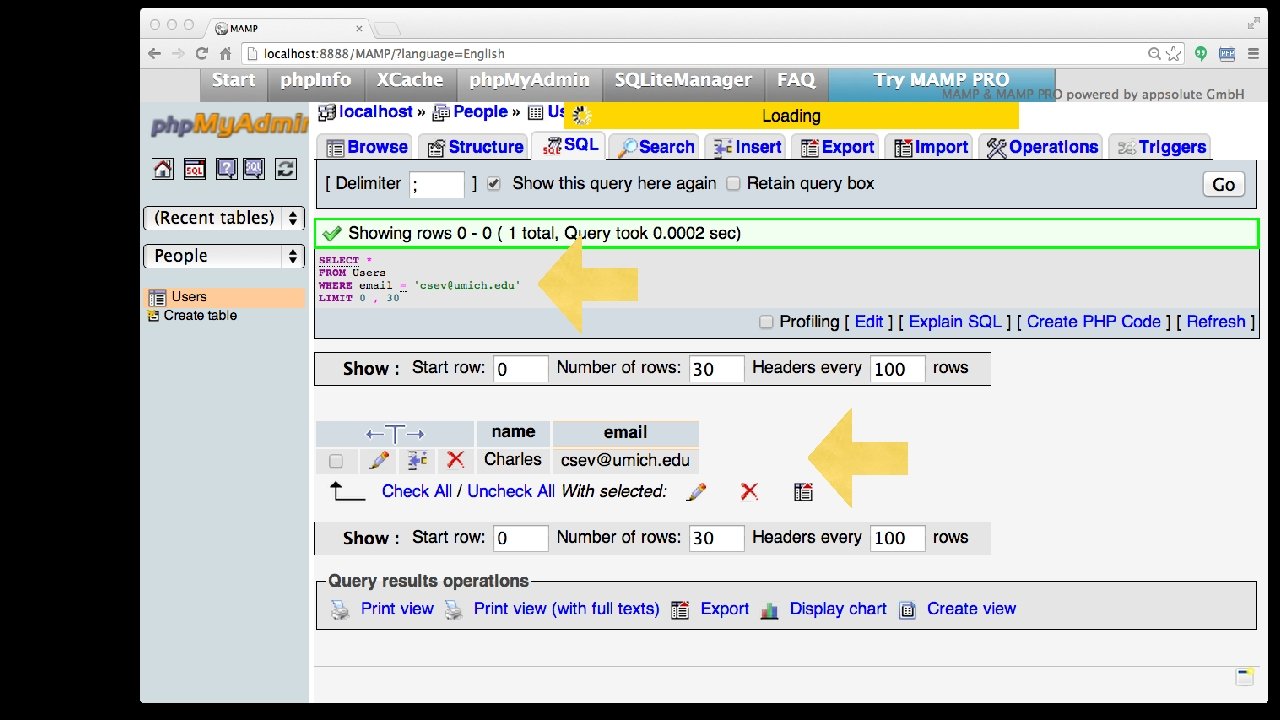Click the Export icon in query results operations
The width and height of the screenshot is (1280, 720).
(x=681, y=609)
